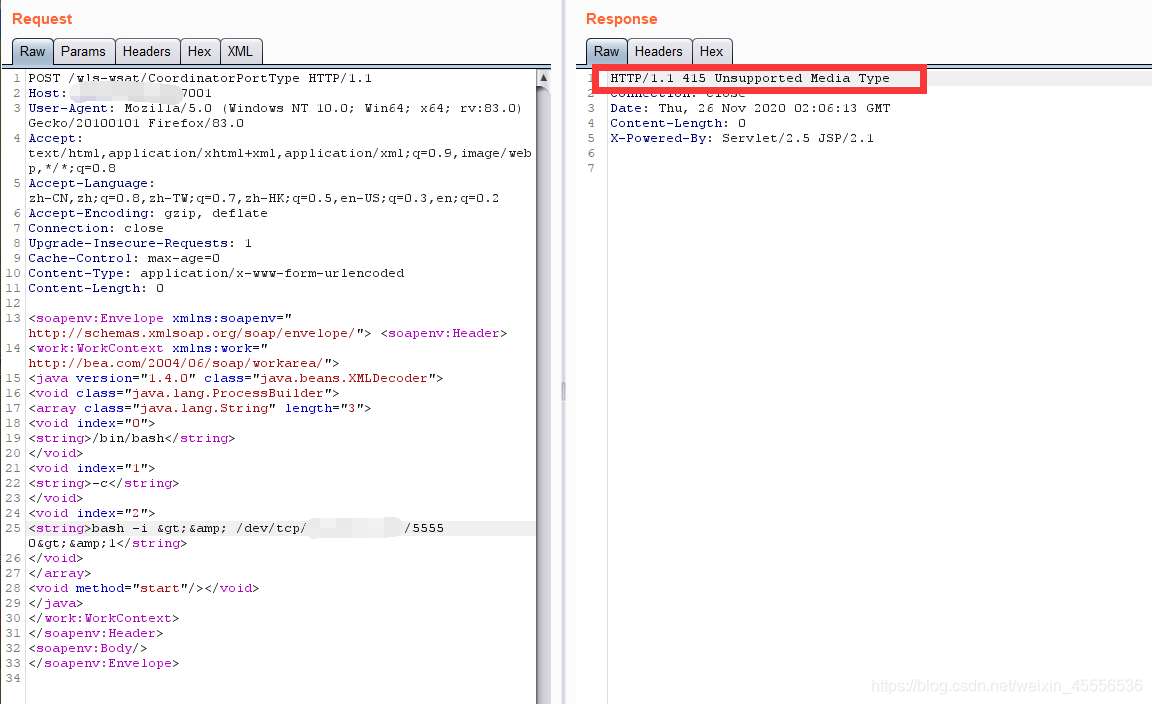Click the response Content-Length: 0 line

point(677,123)
